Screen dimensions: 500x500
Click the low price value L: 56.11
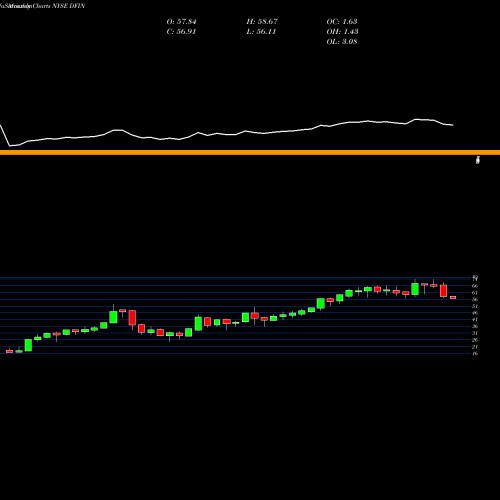click(261, 32)
